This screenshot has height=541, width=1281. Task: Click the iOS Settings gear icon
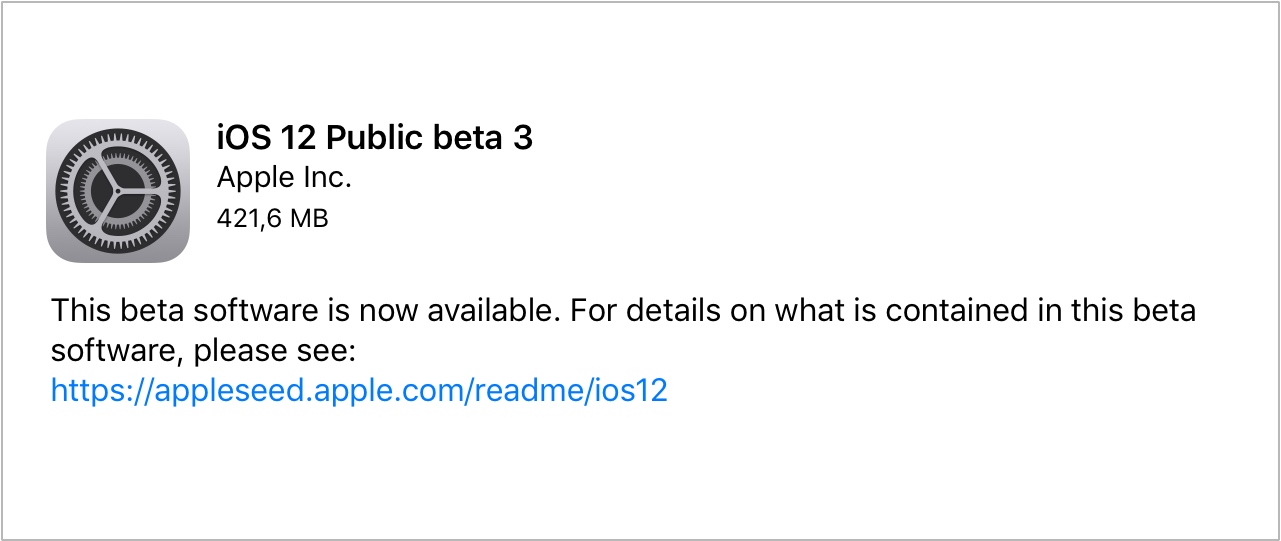pos(118,191)
